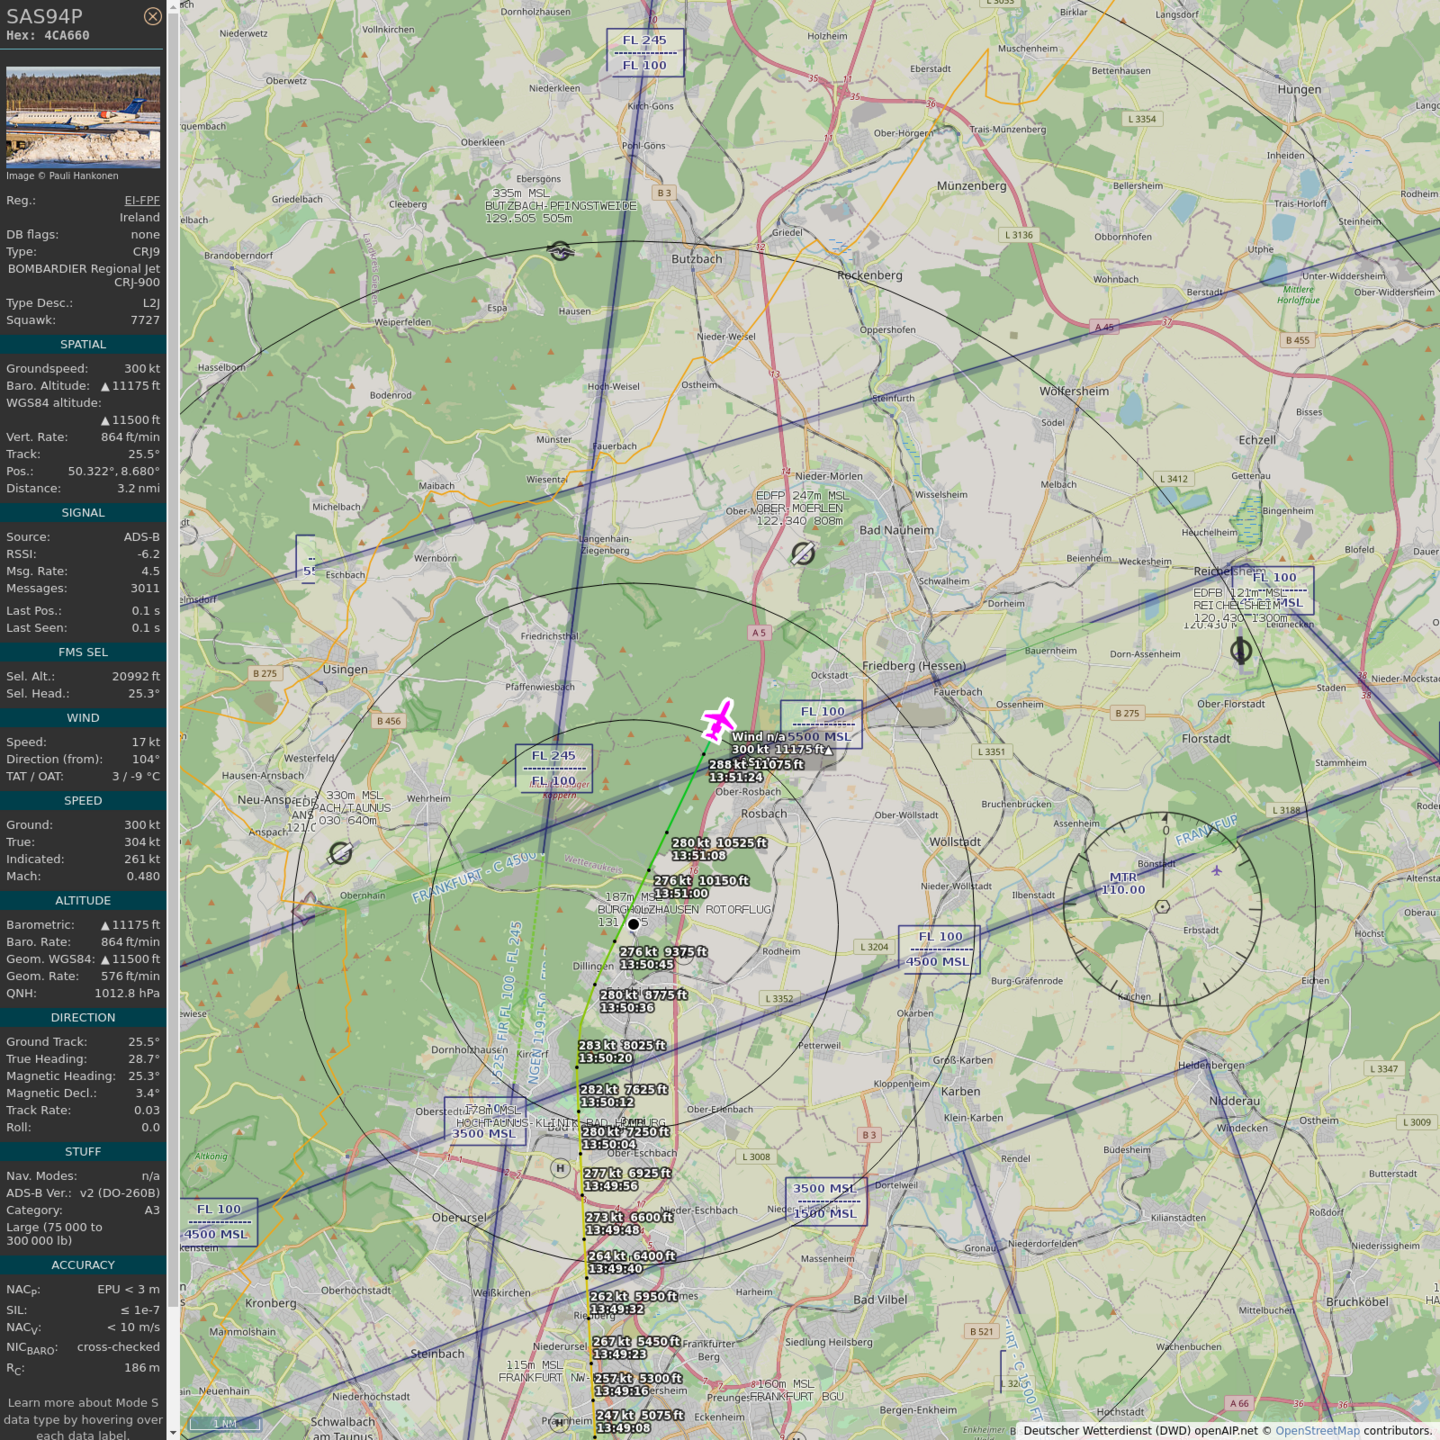Select the Reichelsheim EDFB airport icon
Screen dimensions: 1440x1440
click(x=1240, y=651)
